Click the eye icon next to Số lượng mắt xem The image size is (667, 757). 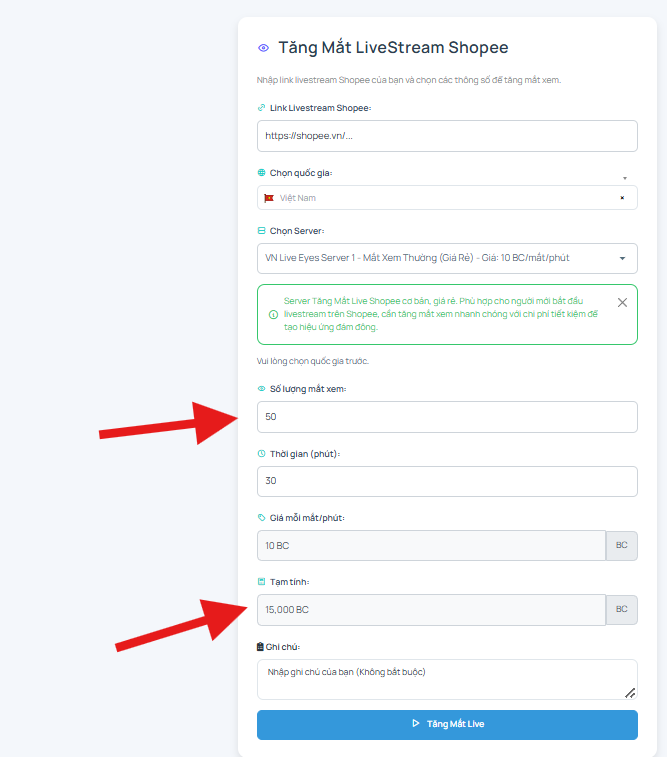pyautogui.click(x=261, y=389)
